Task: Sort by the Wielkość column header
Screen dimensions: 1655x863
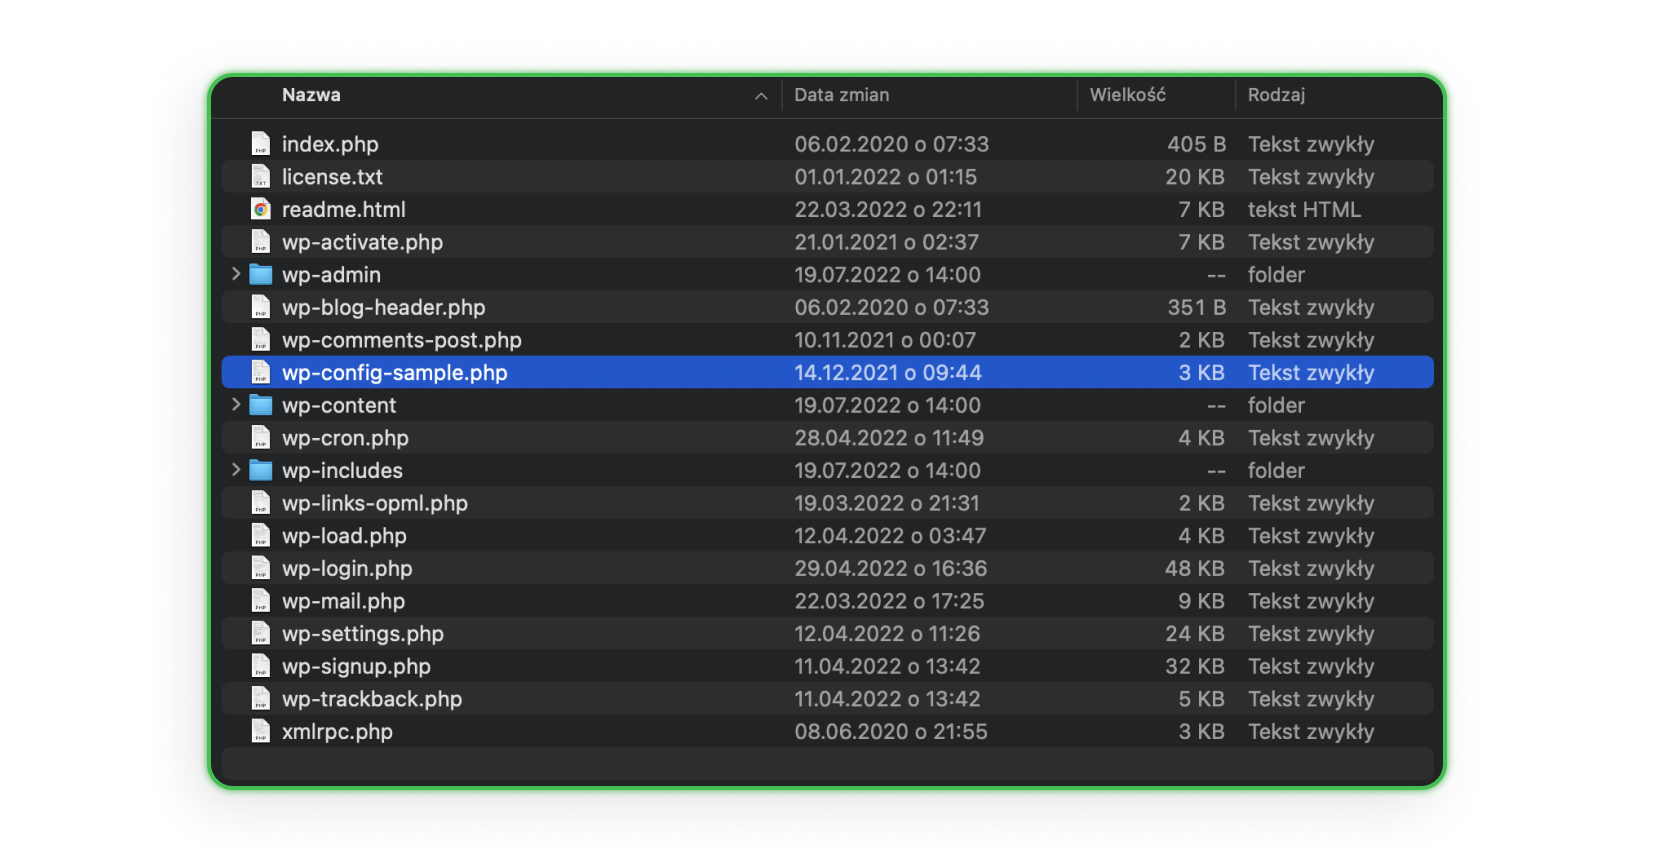Action: [x=1127, y=95]
